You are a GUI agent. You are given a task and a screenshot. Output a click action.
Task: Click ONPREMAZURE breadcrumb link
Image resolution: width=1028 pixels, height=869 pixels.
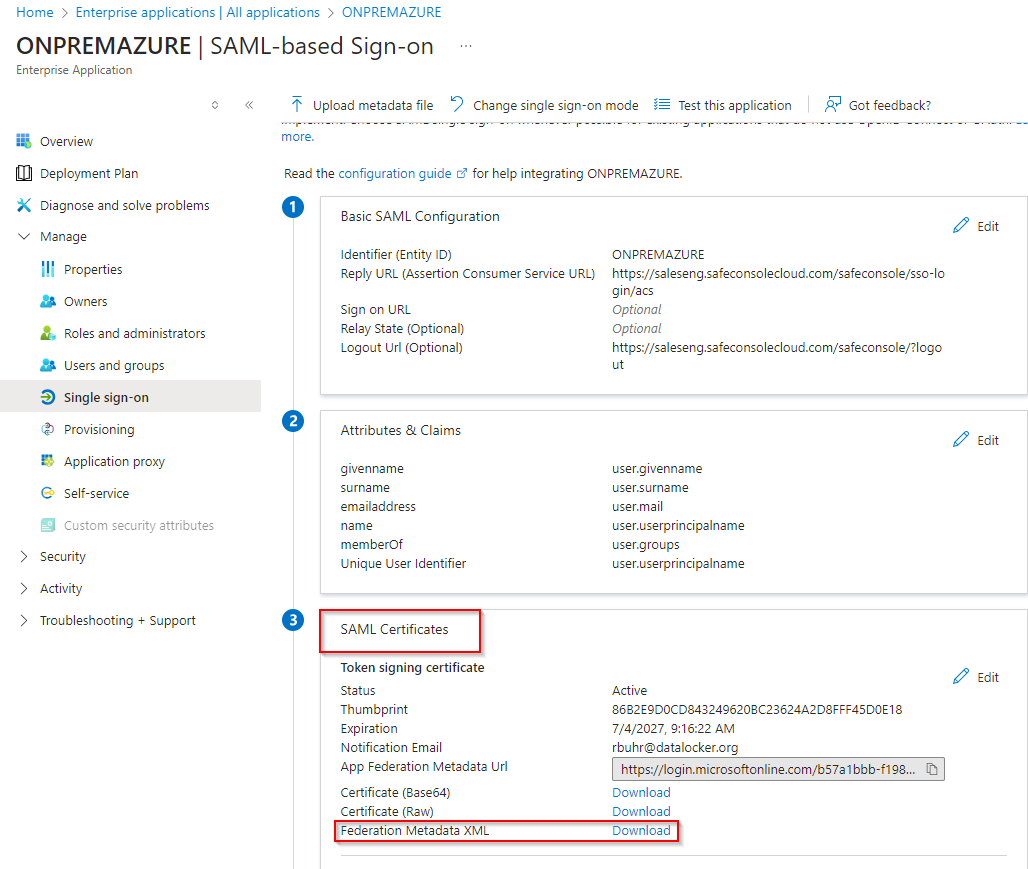point(391,12)
